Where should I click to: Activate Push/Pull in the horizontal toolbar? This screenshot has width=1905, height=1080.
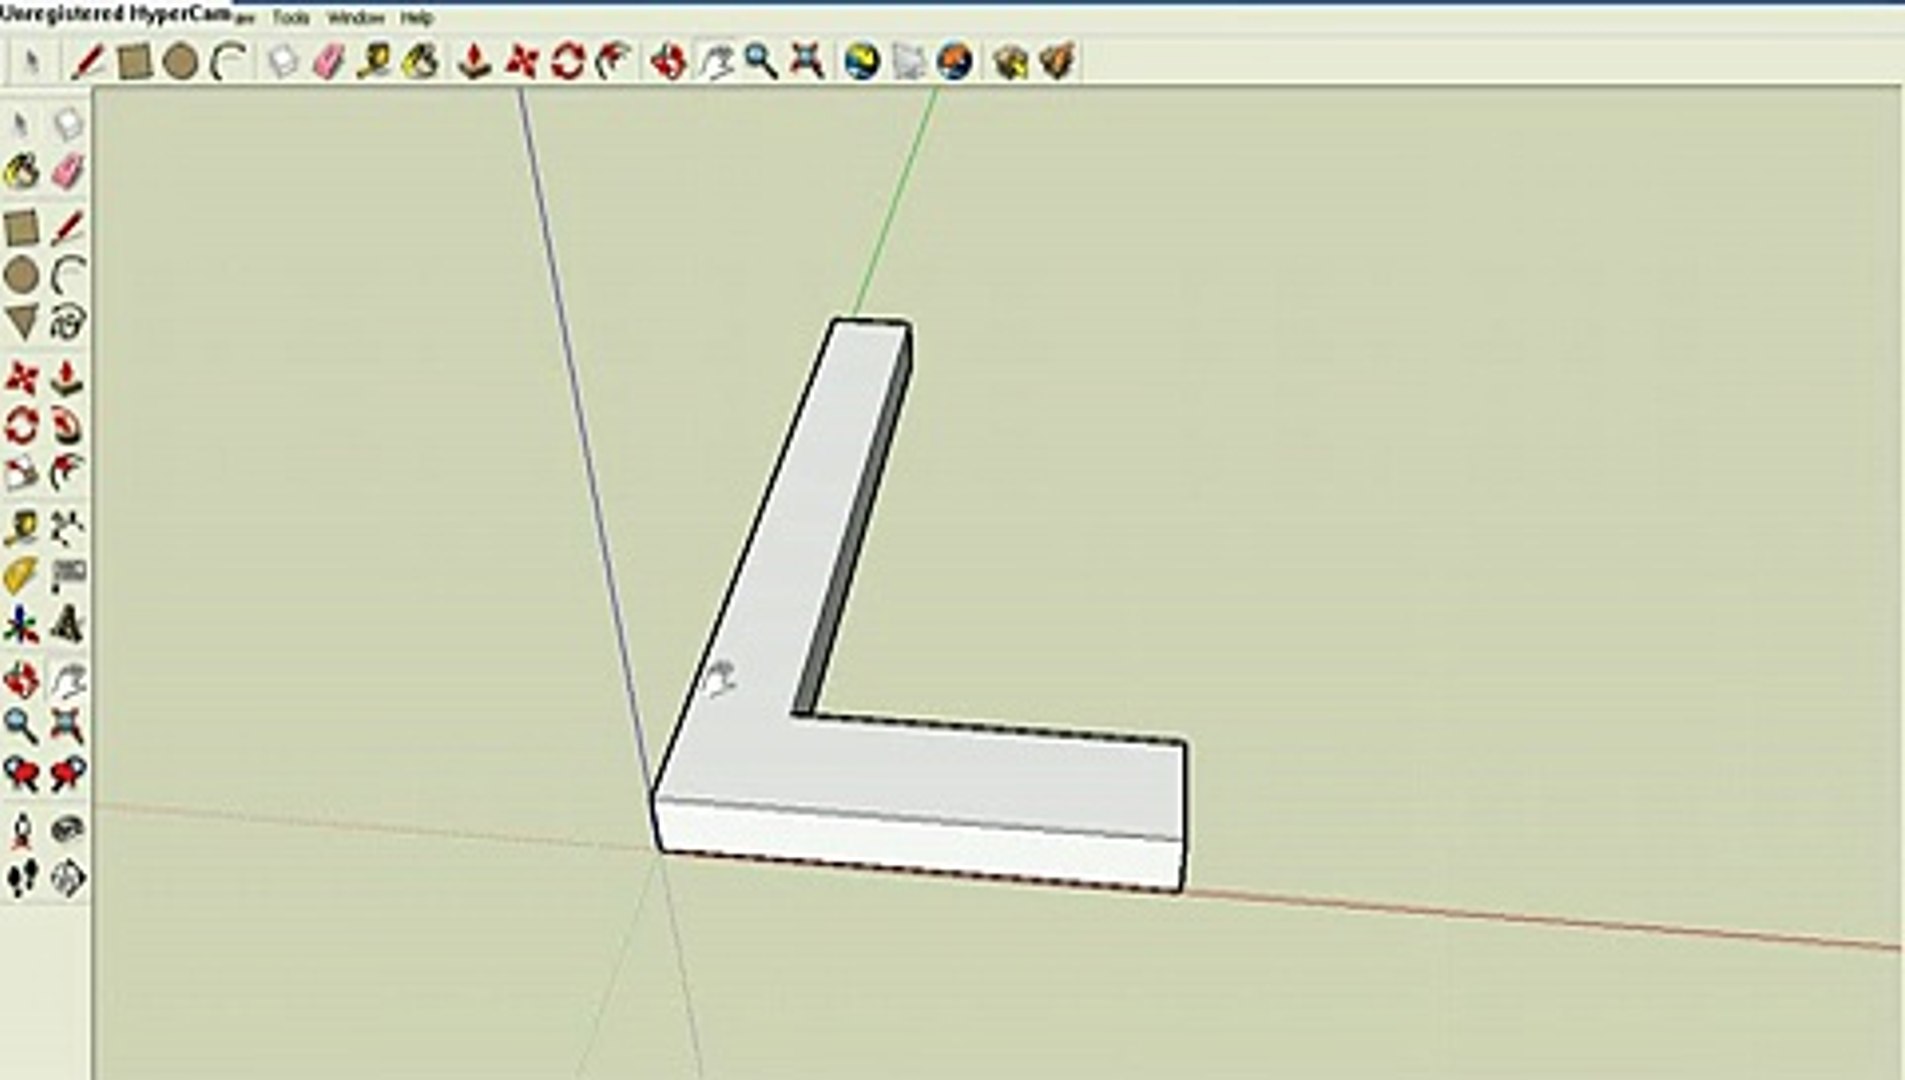474,62
